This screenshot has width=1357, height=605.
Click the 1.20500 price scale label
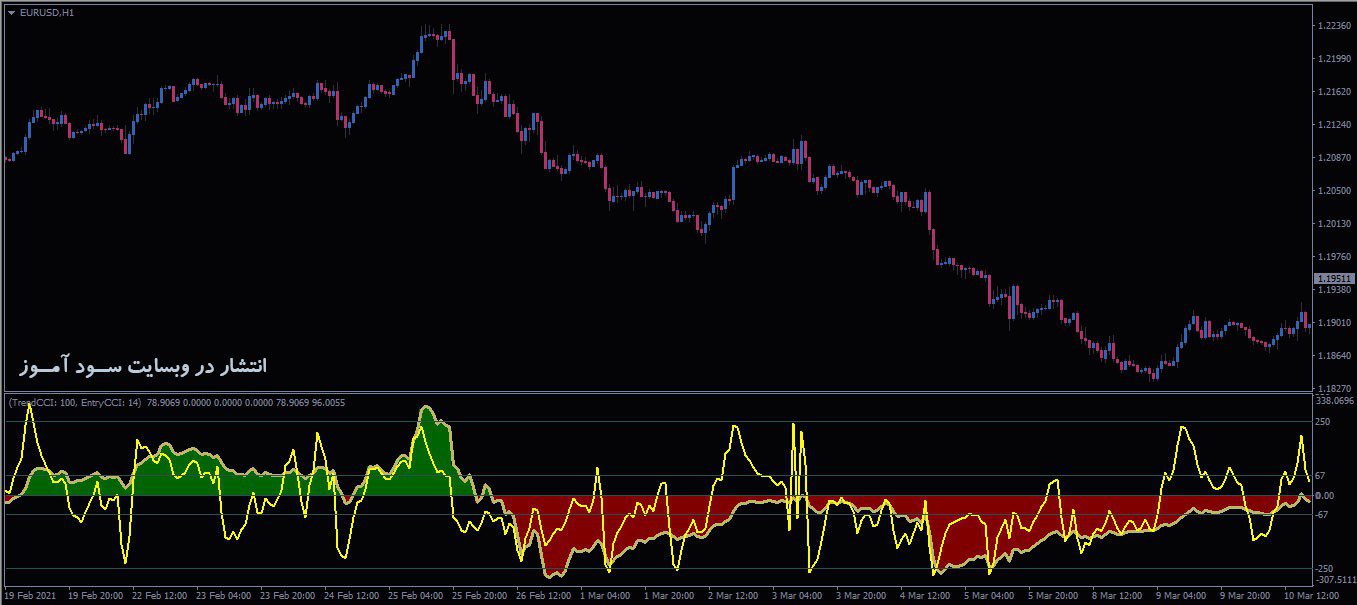coord(1335,191)
